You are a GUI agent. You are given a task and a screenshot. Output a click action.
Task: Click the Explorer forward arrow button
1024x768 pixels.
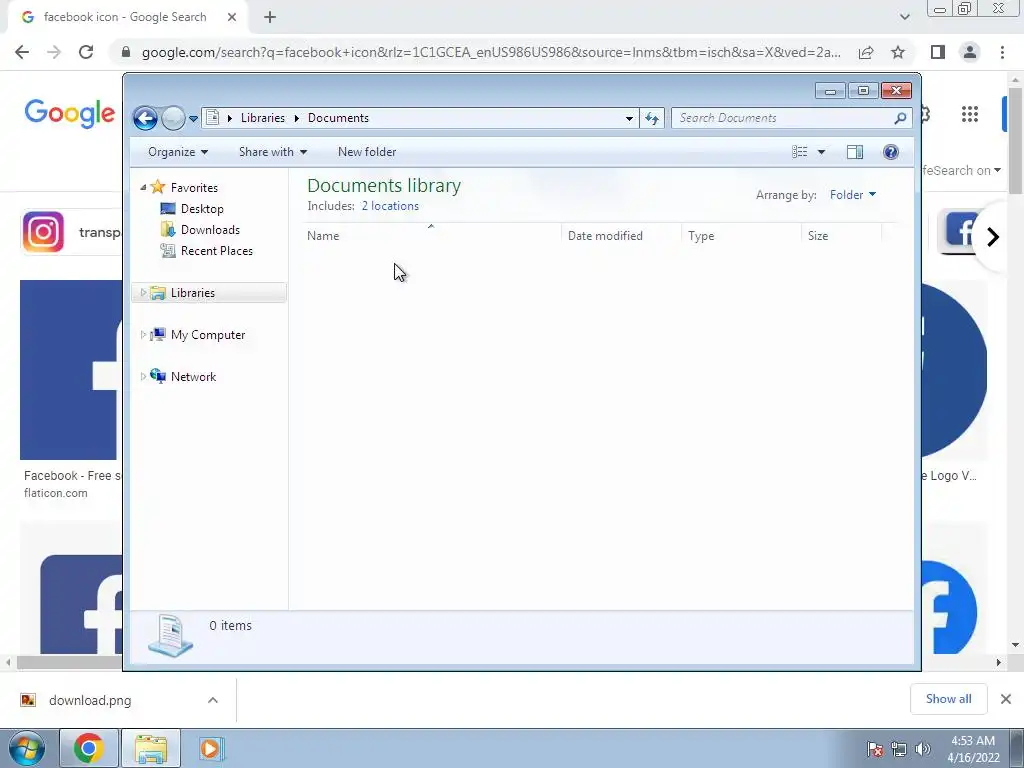click(173, 118)
